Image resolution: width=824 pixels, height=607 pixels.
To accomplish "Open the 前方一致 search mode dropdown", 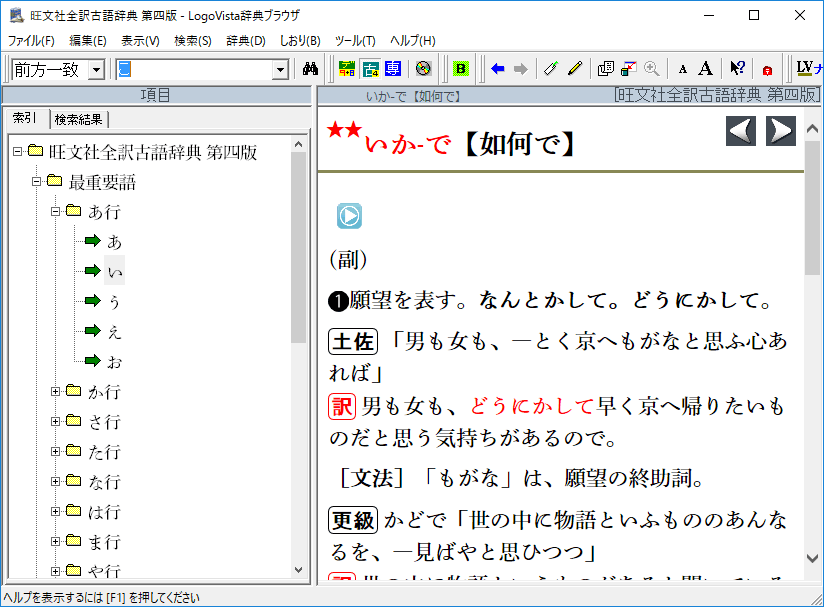I will pos(96,70).
